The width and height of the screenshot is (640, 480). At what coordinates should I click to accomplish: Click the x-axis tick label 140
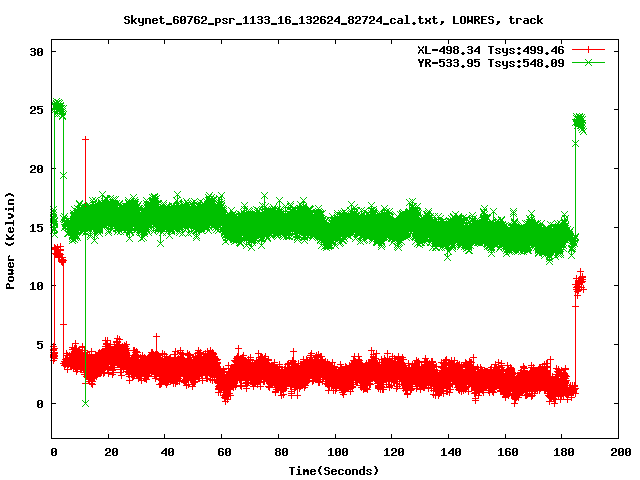pos(451,452)
